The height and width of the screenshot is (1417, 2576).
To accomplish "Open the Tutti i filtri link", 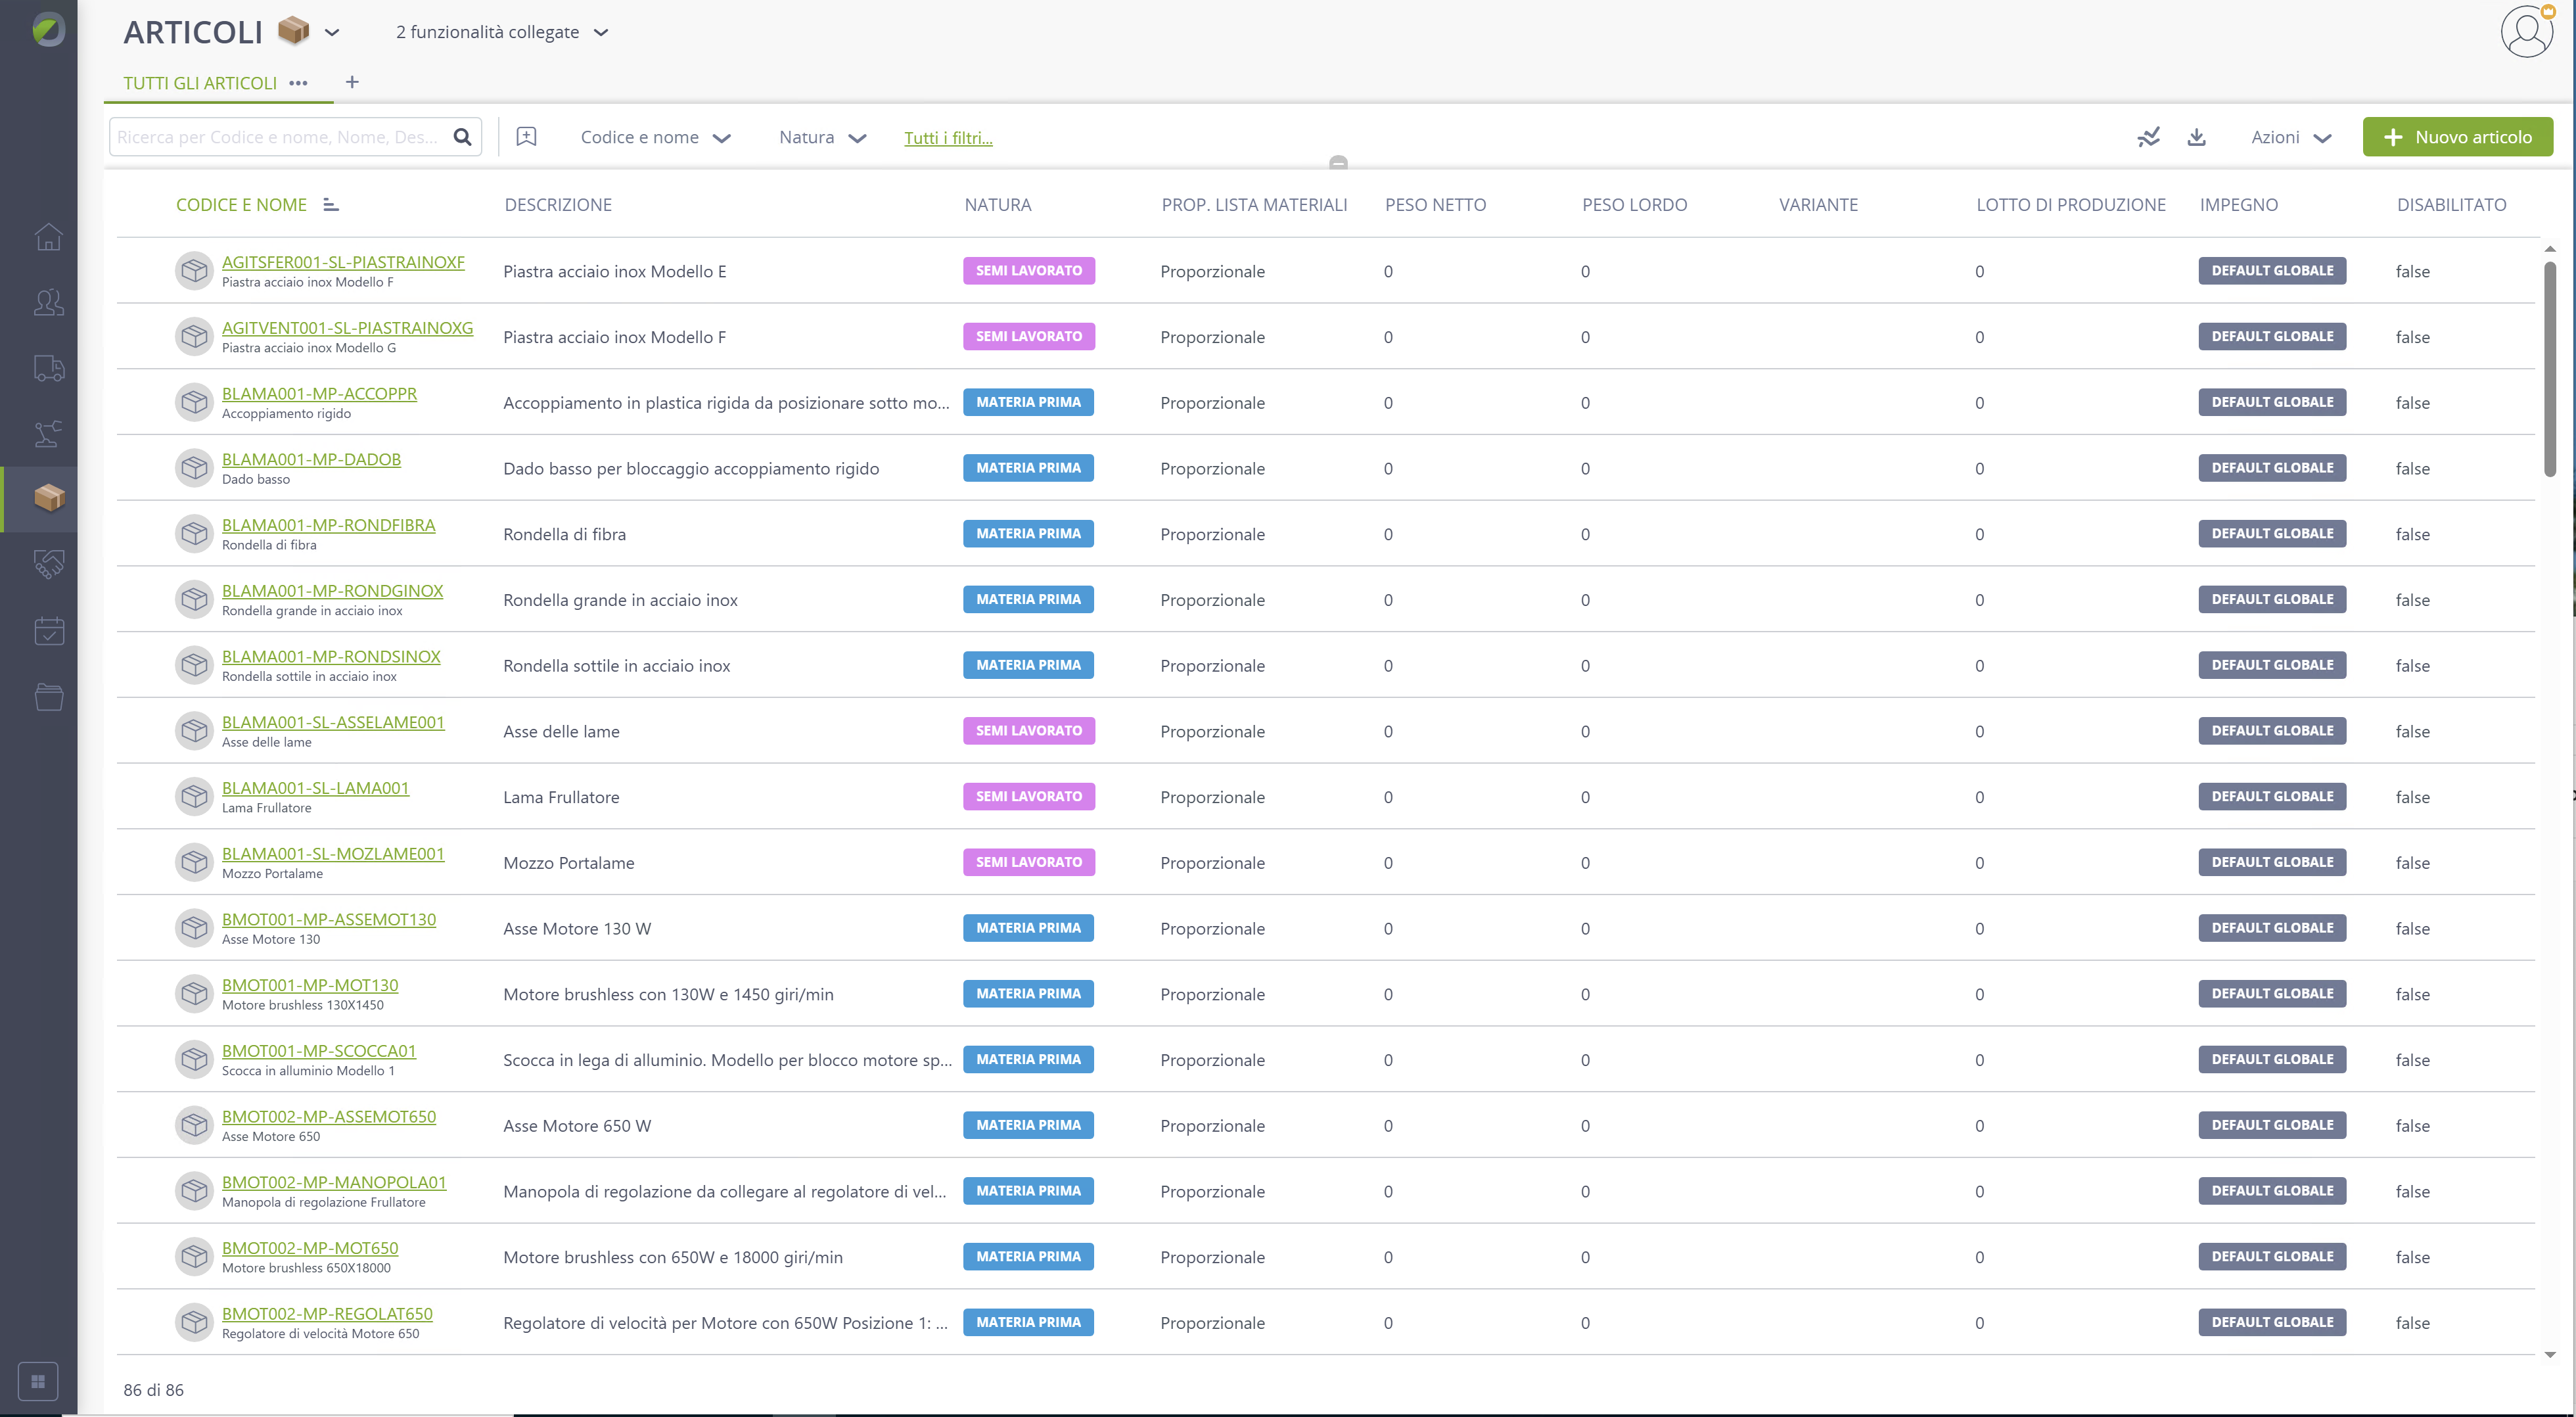I will (x=948, y=138).
